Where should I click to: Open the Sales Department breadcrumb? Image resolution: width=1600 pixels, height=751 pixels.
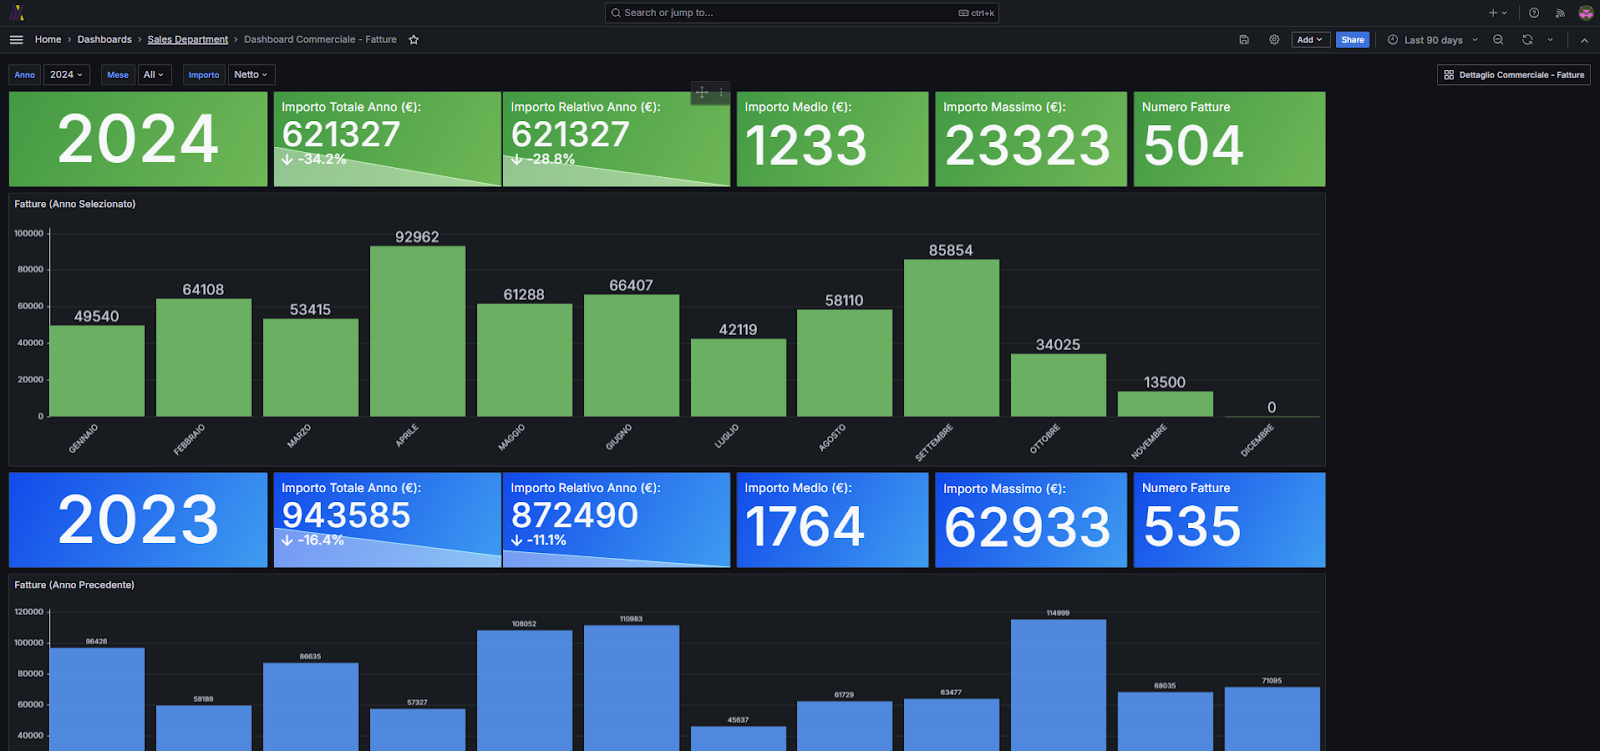click(188, 40)
